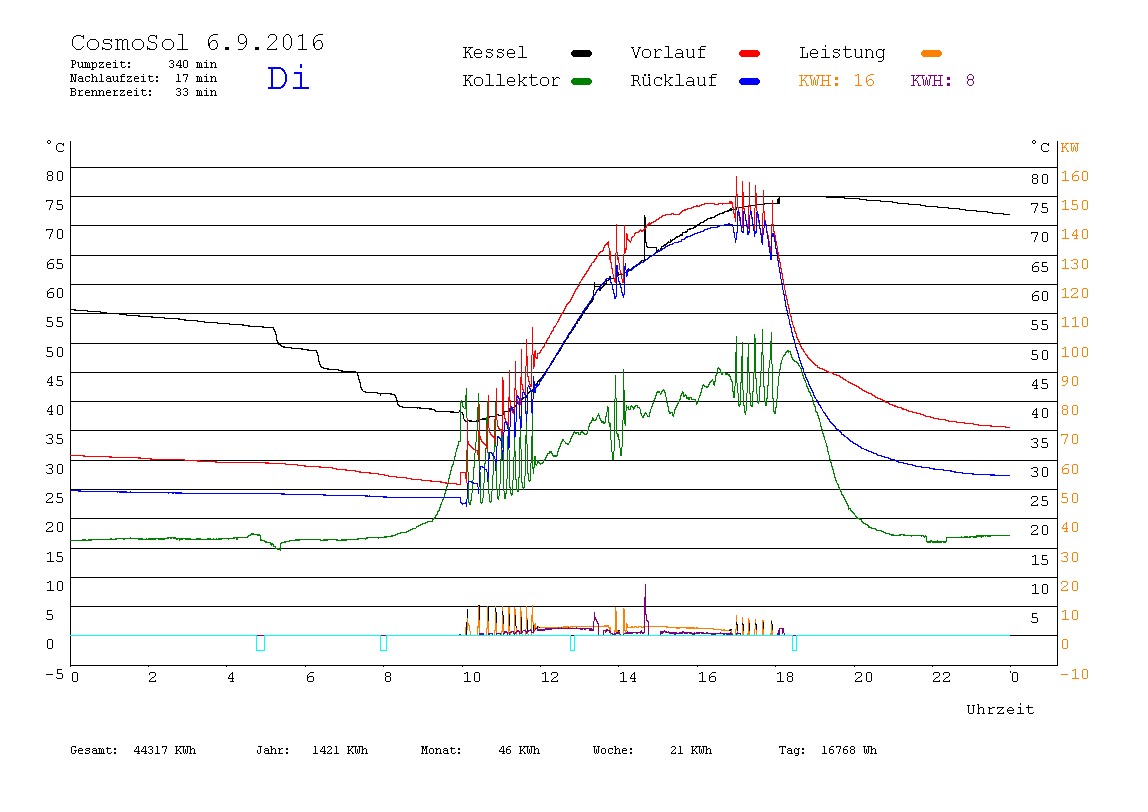Click the left axis '-5' temperature label
The width and height of the screenshot is (1148, 812).
(x=55, y=674)
